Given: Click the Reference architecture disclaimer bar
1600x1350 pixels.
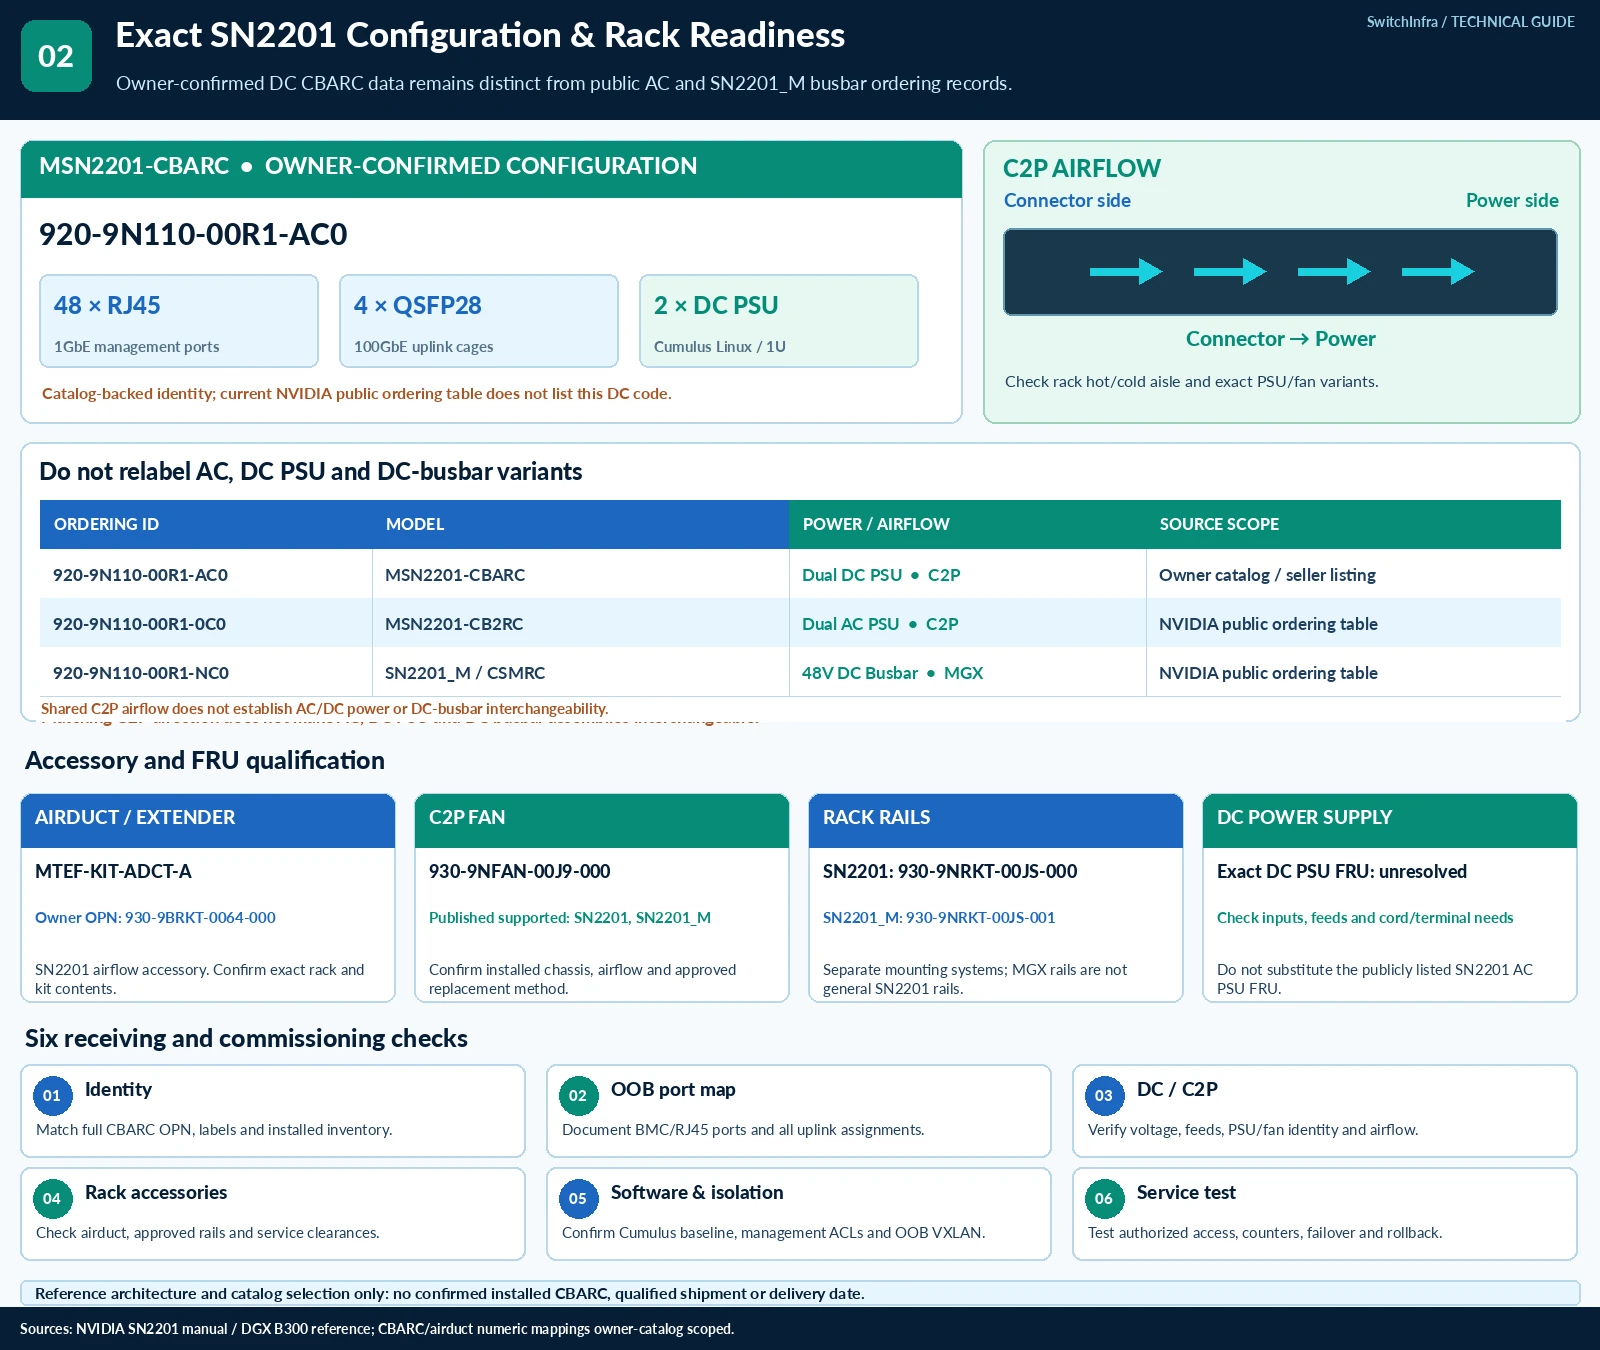Looking at the screenshot, I should 800,1293.
